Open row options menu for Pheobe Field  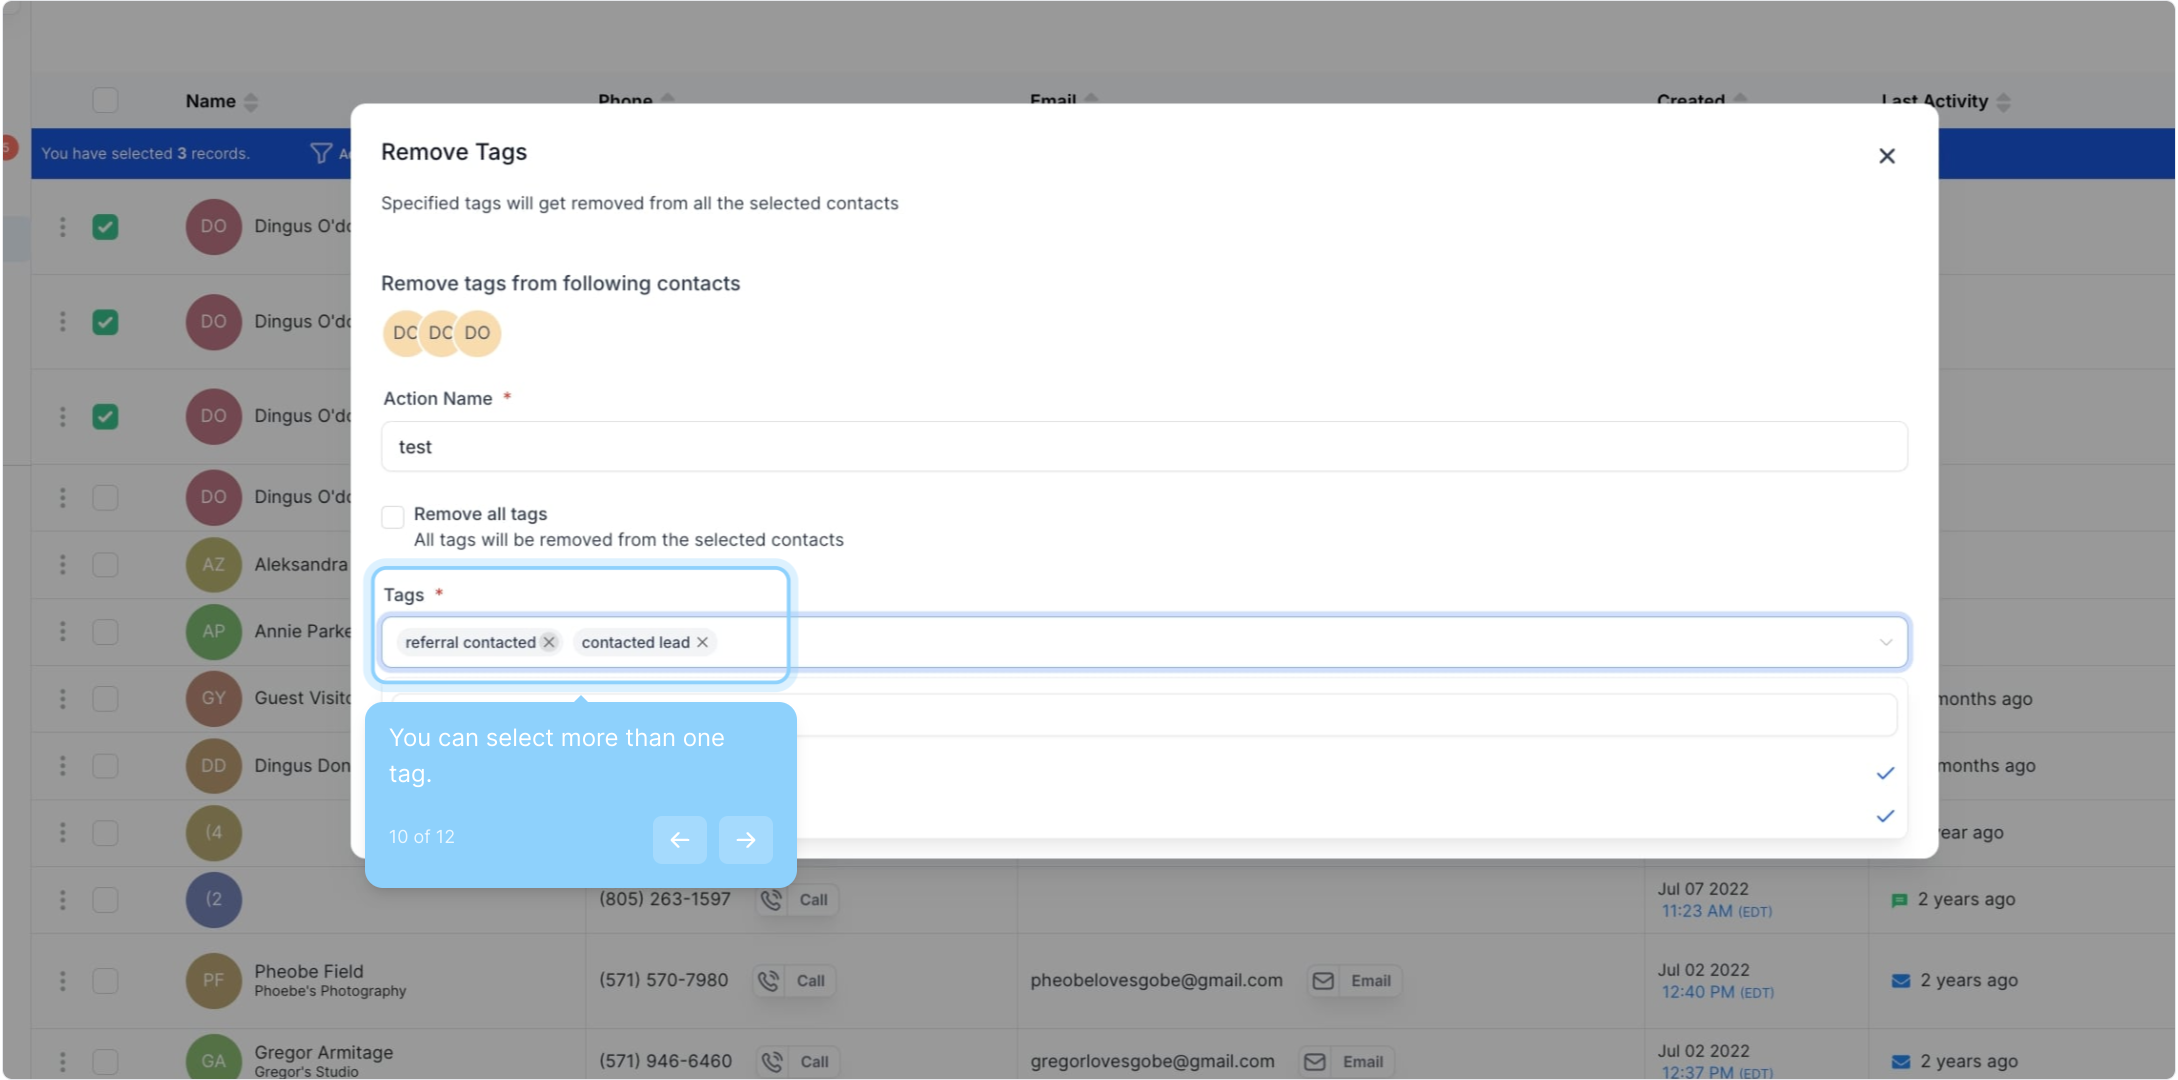coord(62,980)
